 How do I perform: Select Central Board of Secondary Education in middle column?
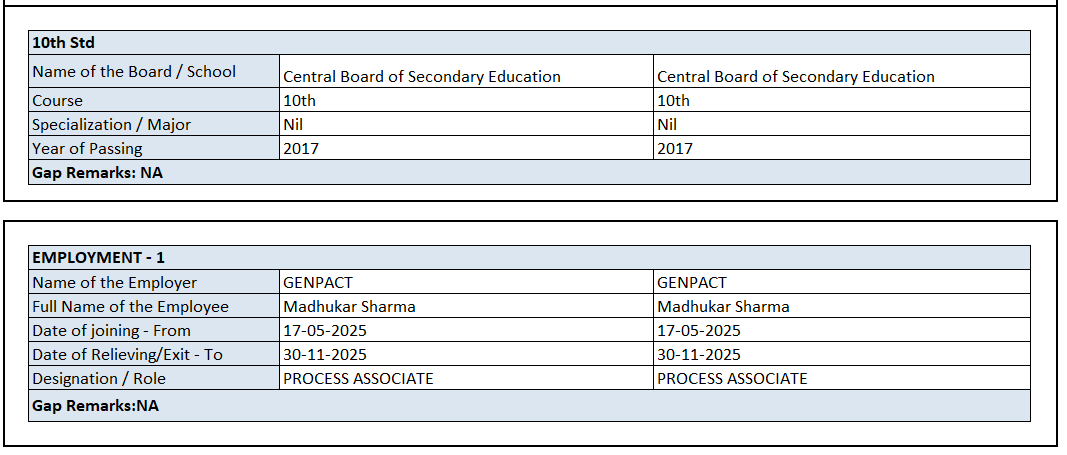pyautogui.click(x=422, y=77)
